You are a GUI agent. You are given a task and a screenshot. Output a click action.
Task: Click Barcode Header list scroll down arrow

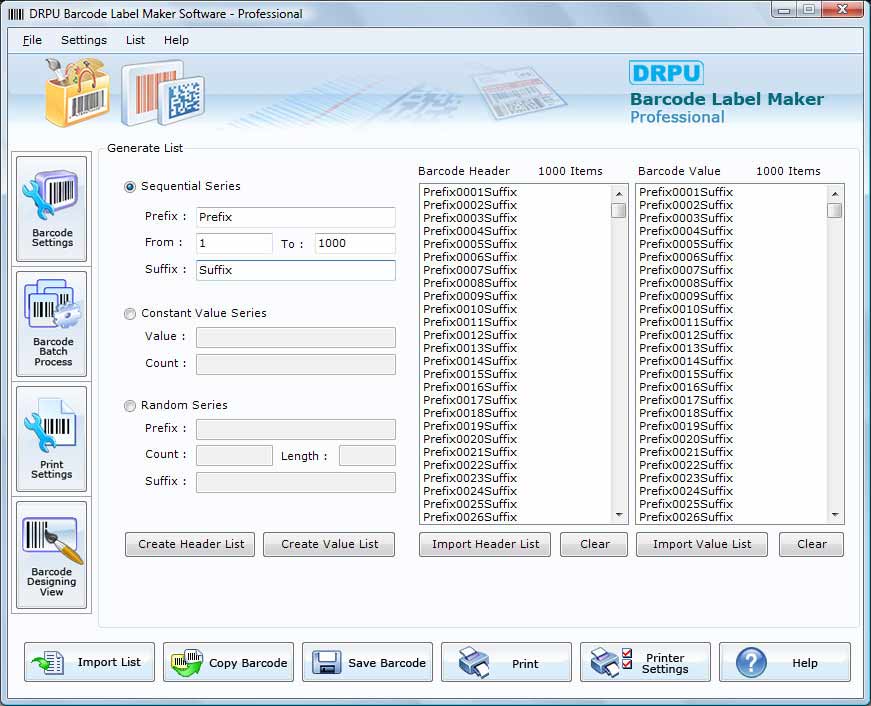coord(619,515)
